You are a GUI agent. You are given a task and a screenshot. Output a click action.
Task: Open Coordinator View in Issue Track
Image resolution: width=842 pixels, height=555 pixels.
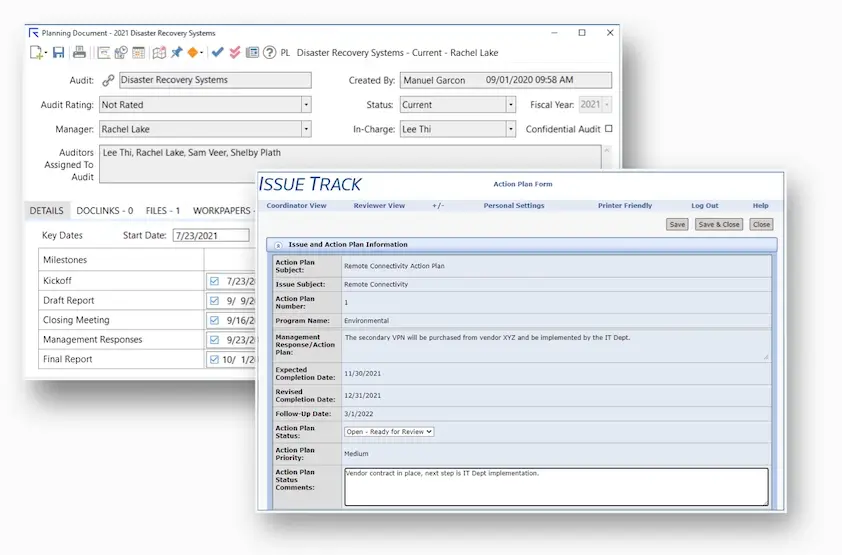[296, 206]
